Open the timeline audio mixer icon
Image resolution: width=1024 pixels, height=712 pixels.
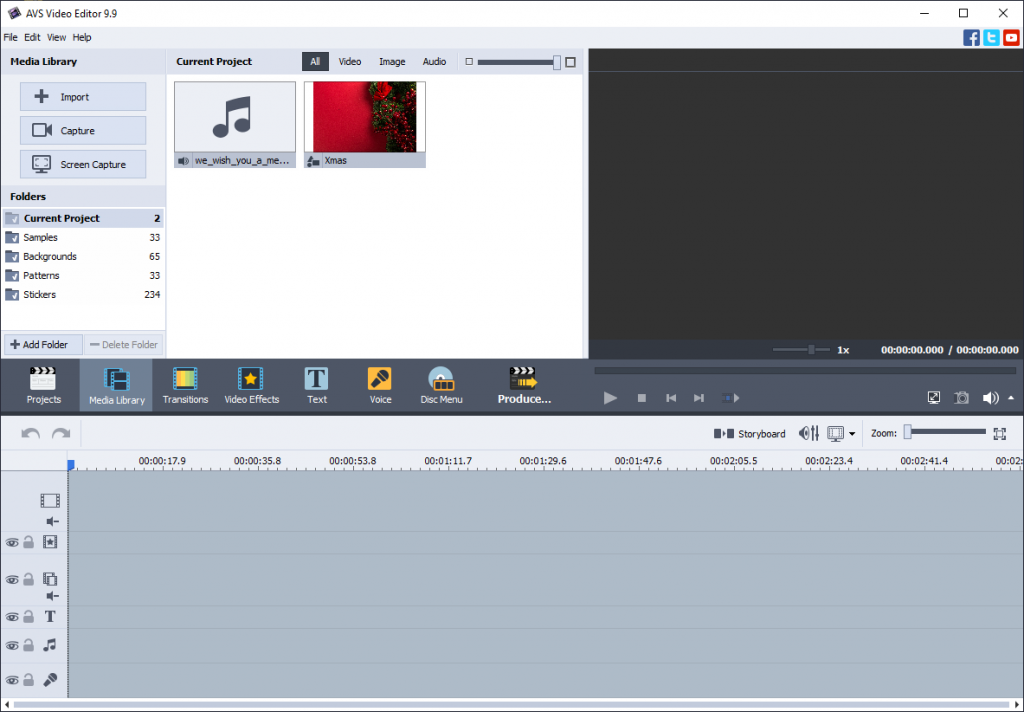808,433
